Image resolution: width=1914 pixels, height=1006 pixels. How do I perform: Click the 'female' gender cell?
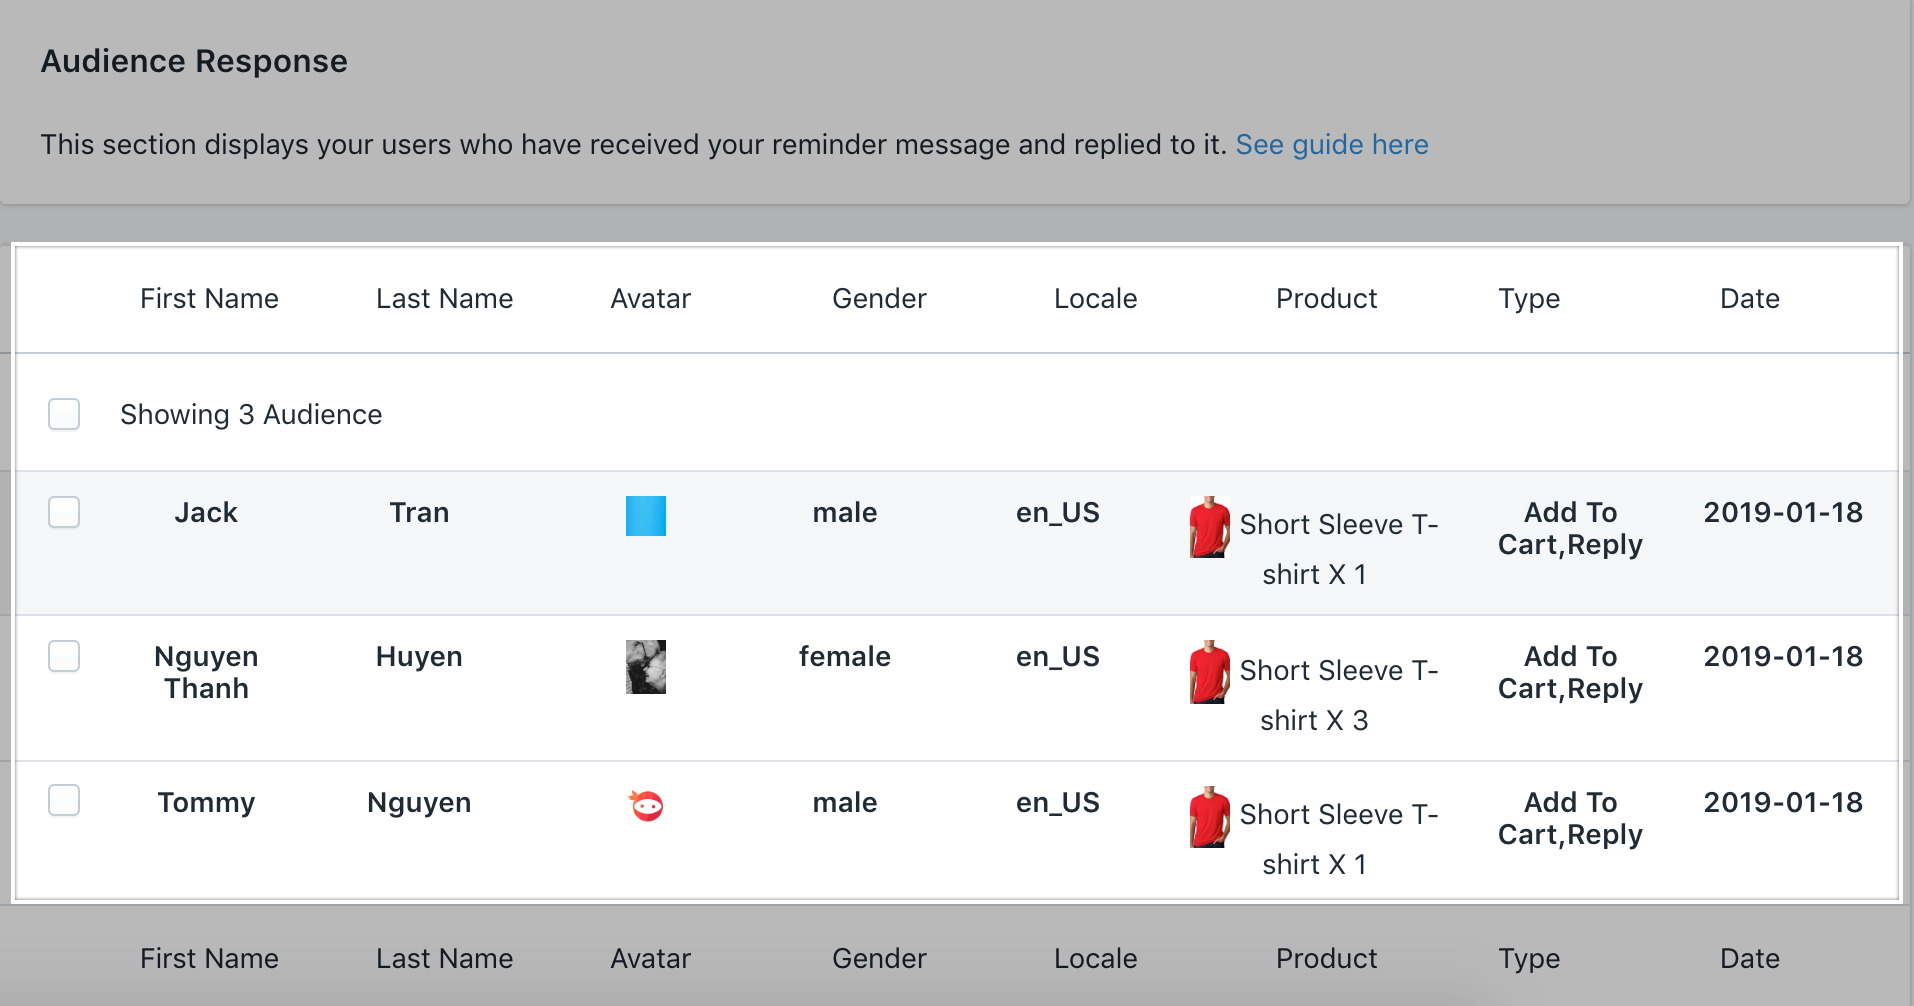coord(844,657)
